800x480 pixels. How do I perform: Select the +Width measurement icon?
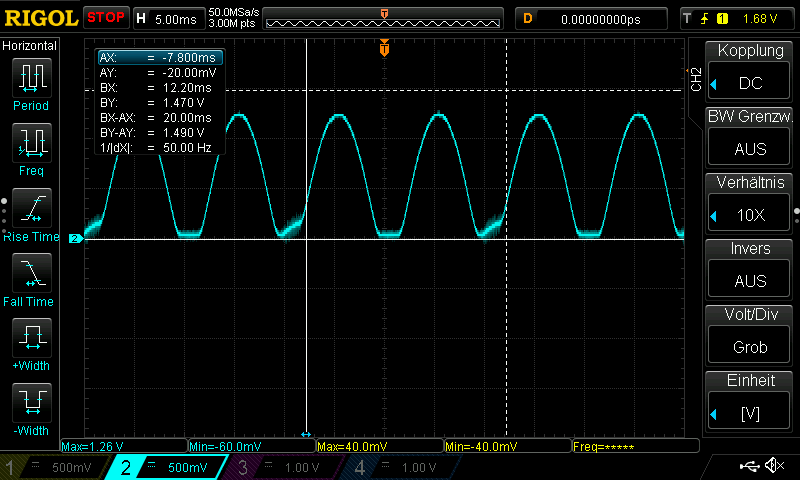[x=32, y=338]
